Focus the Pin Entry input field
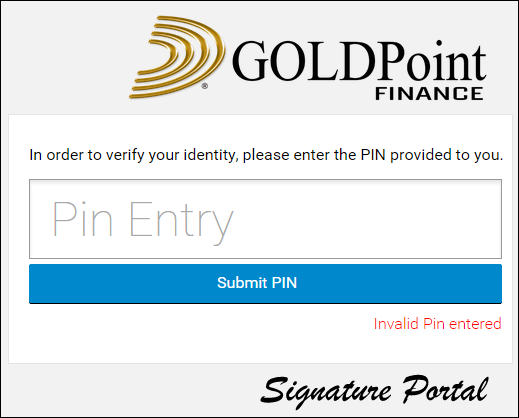Viewport: 519px width, 418px height. [265, 219]
